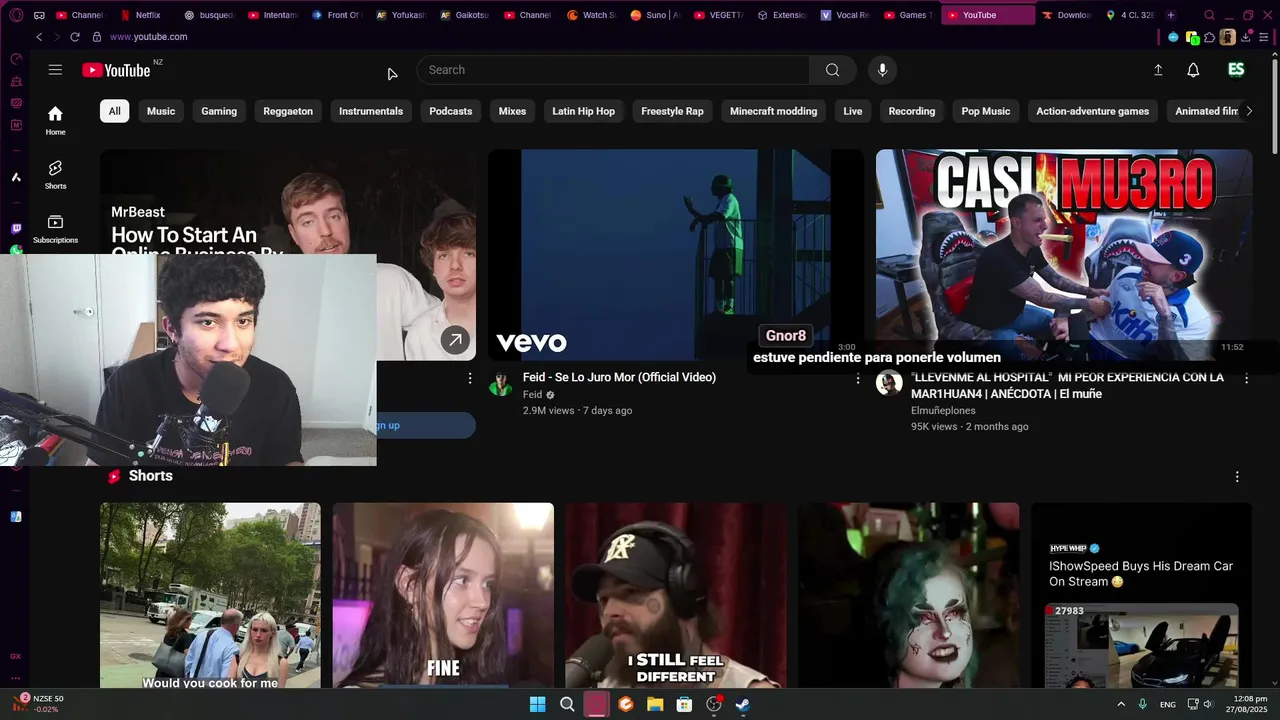The image size is (1280, 720).
Task: Open the CASI MU3RO video thumbnail
Action: (x=1064, y=255)
